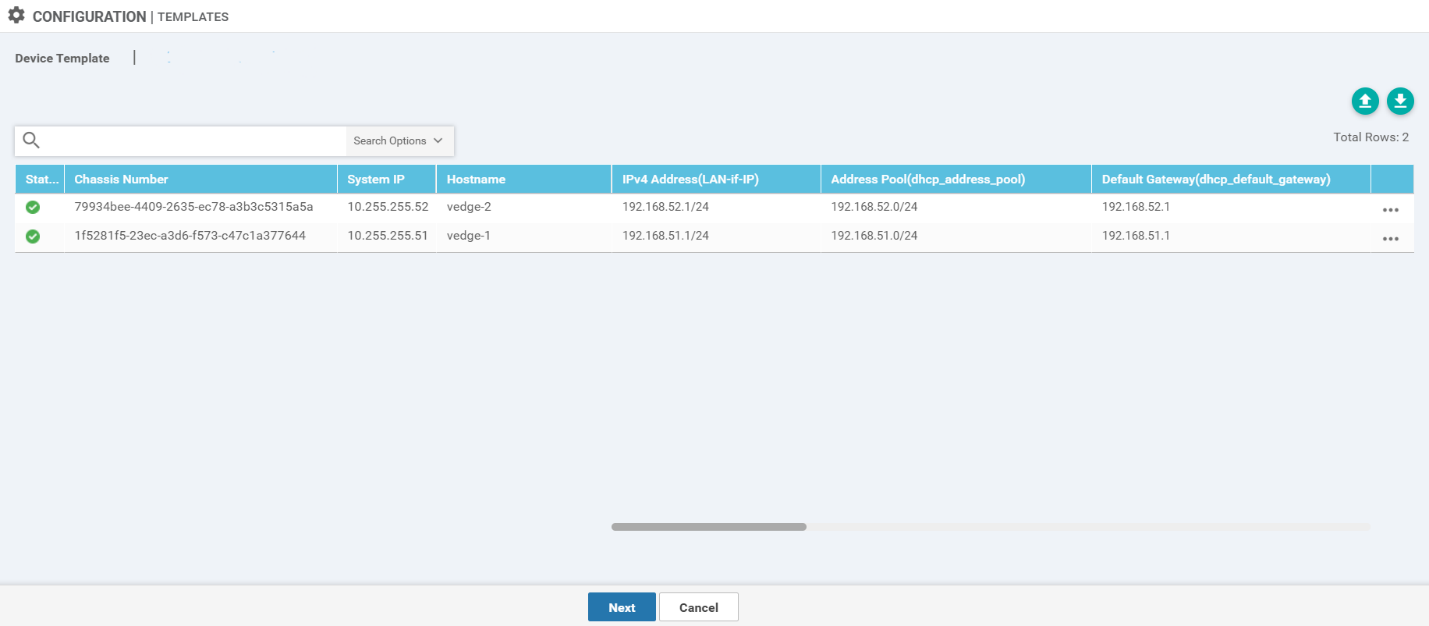Click the upload arrow icon
The width and height of the screenshot is (1429, 626).
[x=1365, y=100]
